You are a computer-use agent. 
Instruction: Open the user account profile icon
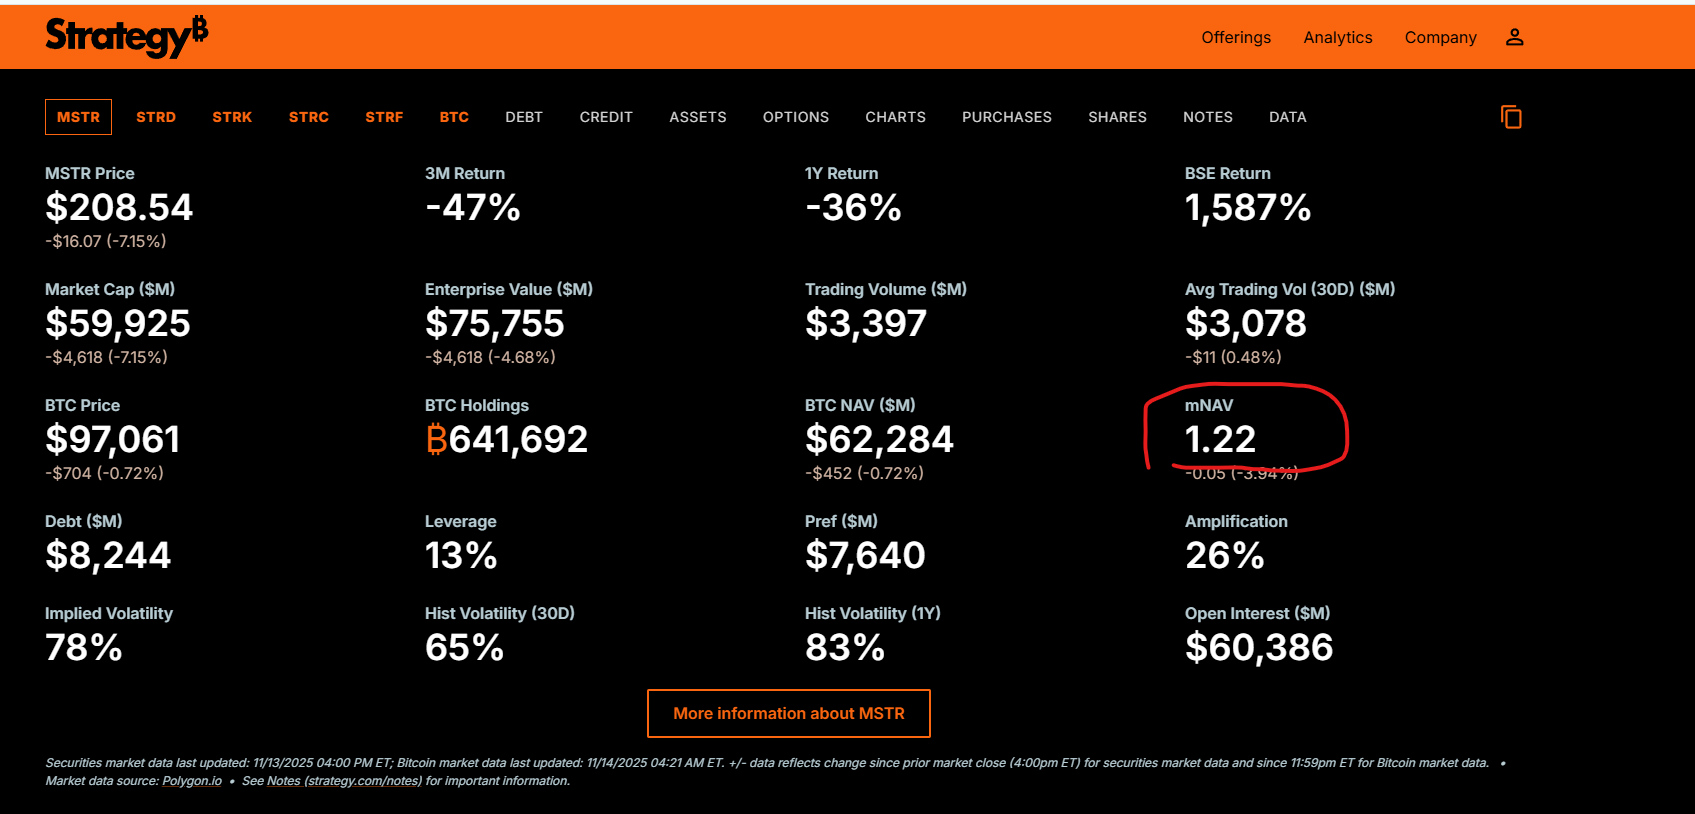click(x=1514, y=37)
